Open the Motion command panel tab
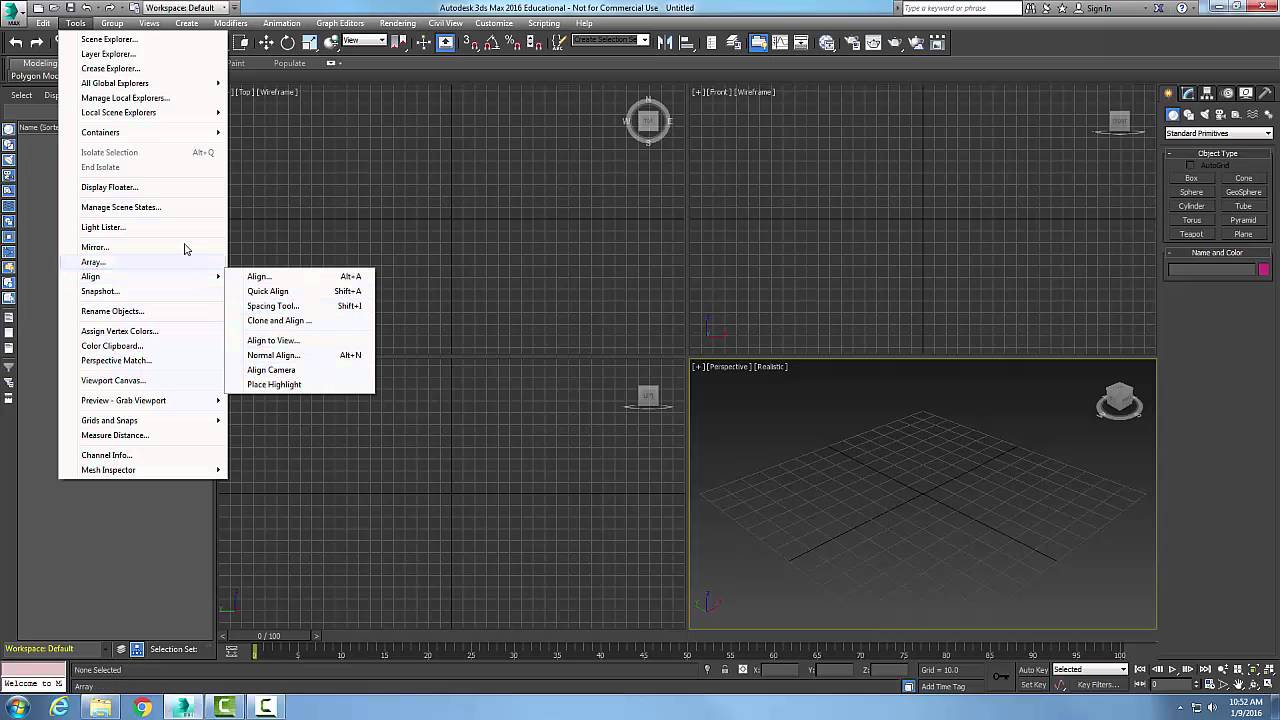 [x=1228, y=93]
